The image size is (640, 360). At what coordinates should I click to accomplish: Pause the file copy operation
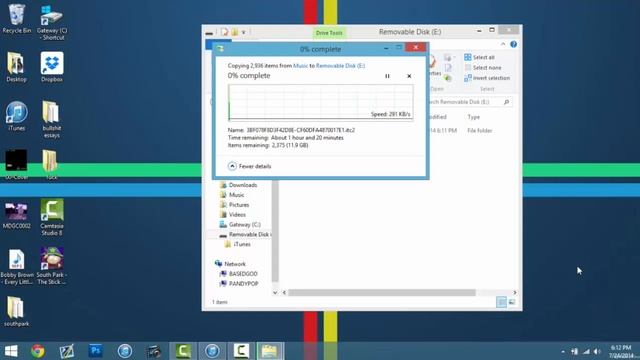click(387, 76)
